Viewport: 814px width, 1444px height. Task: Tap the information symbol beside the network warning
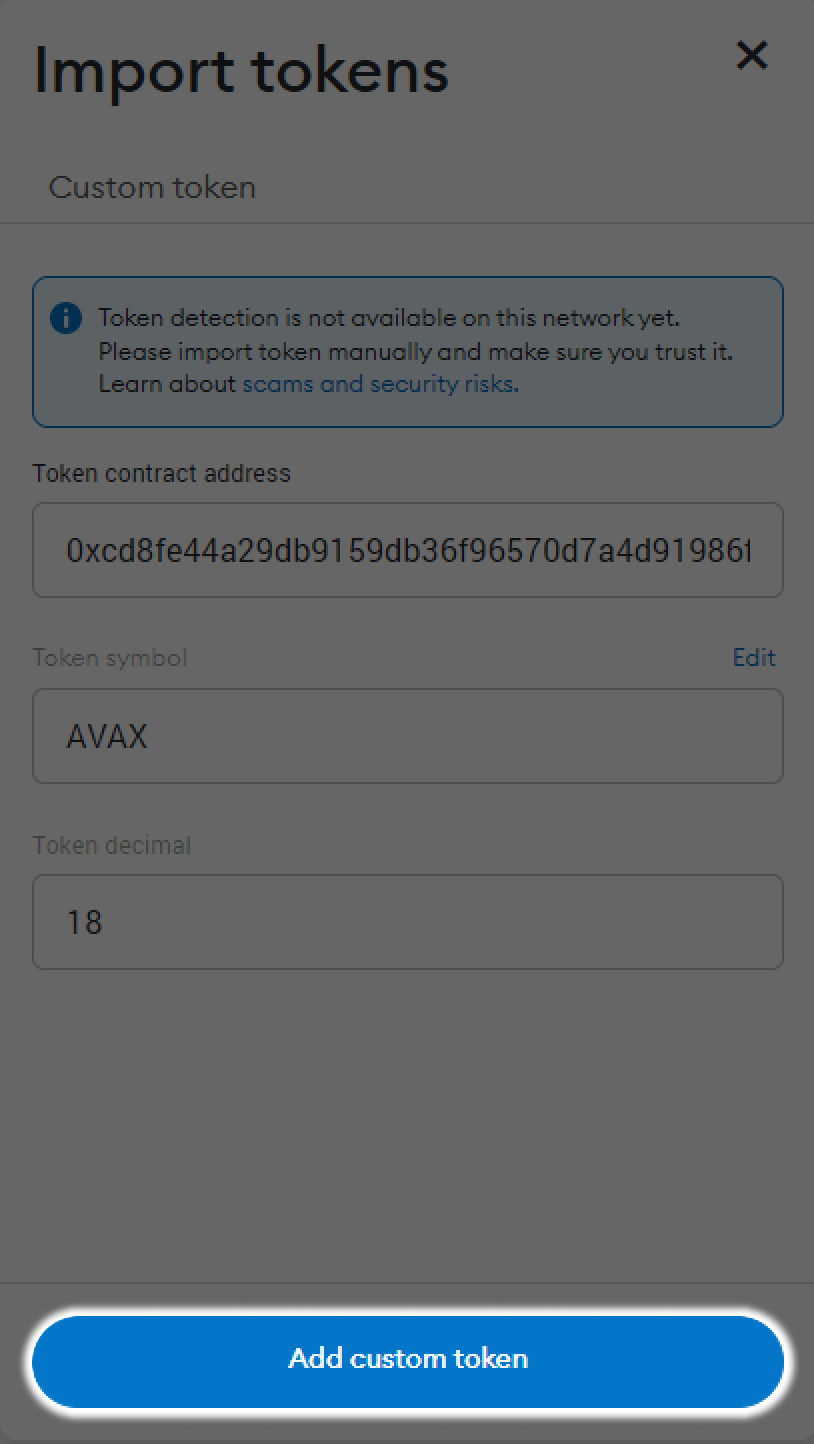(65, 318)
